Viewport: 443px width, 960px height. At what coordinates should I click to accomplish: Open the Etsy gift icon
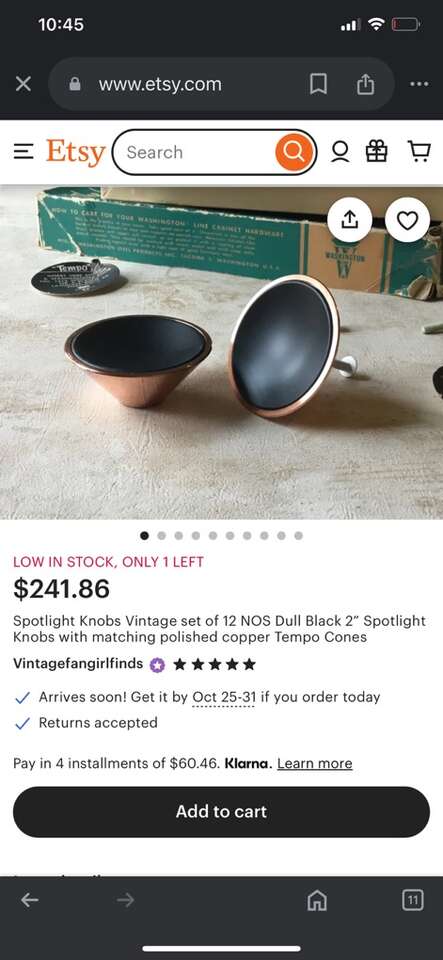(x=377, y=151)
